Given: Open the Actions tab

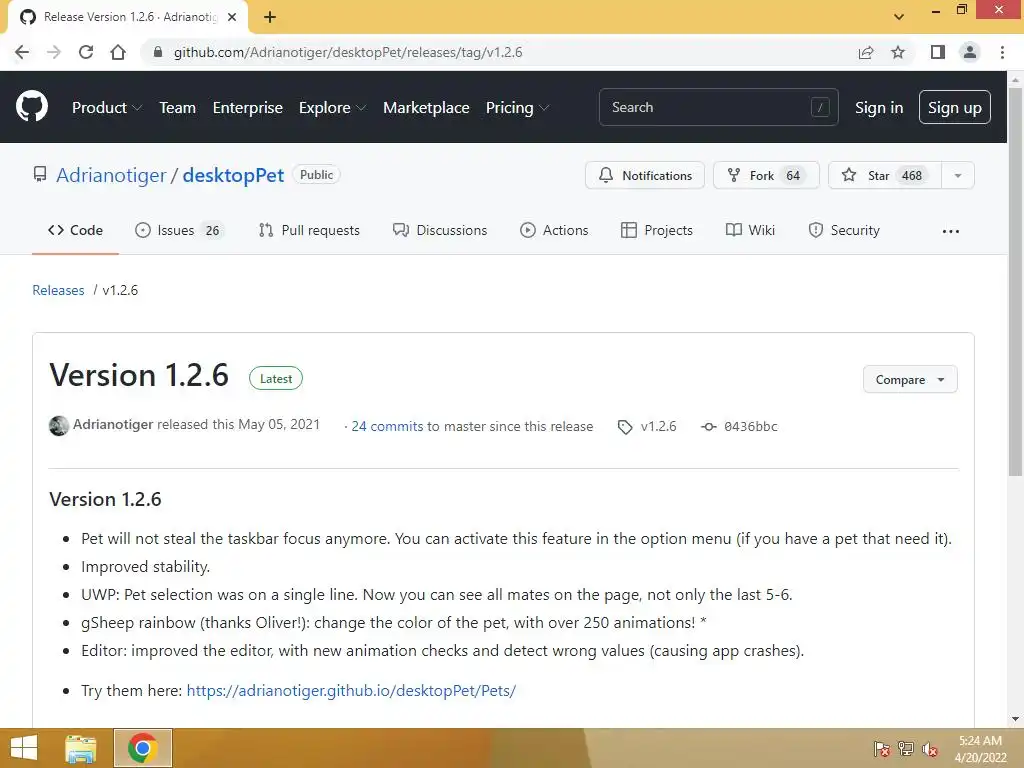Looking at the screenshot, I should point(554,231).
